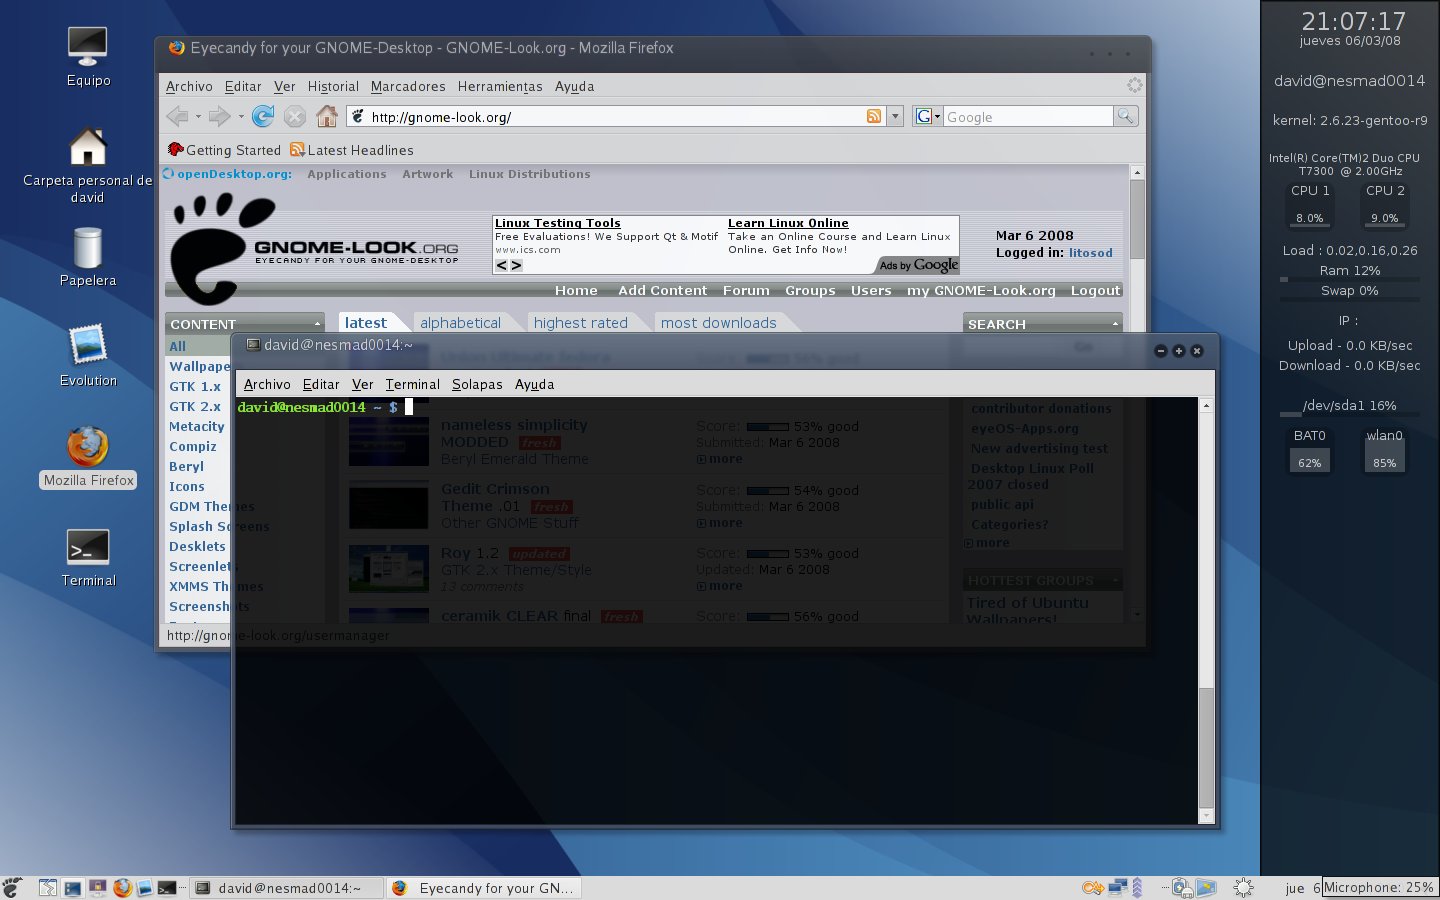Image resolution: width=1440 pixels, height=900 pixels.
Task: Click the power manager battery tray icon
Action: click(1181, 888)
